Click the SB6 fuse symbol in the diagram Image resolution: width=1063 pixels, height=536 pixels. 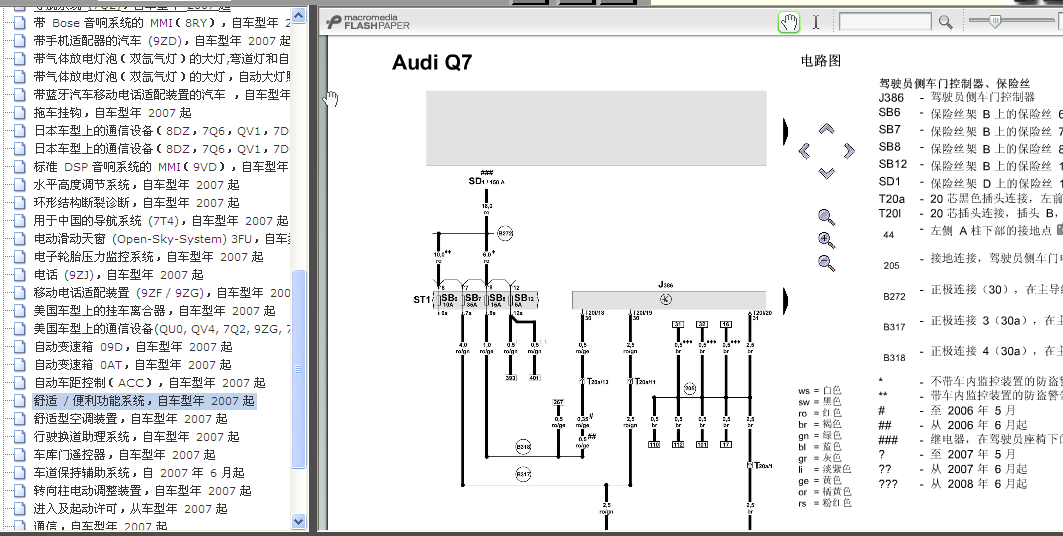[x=449, y=299]
